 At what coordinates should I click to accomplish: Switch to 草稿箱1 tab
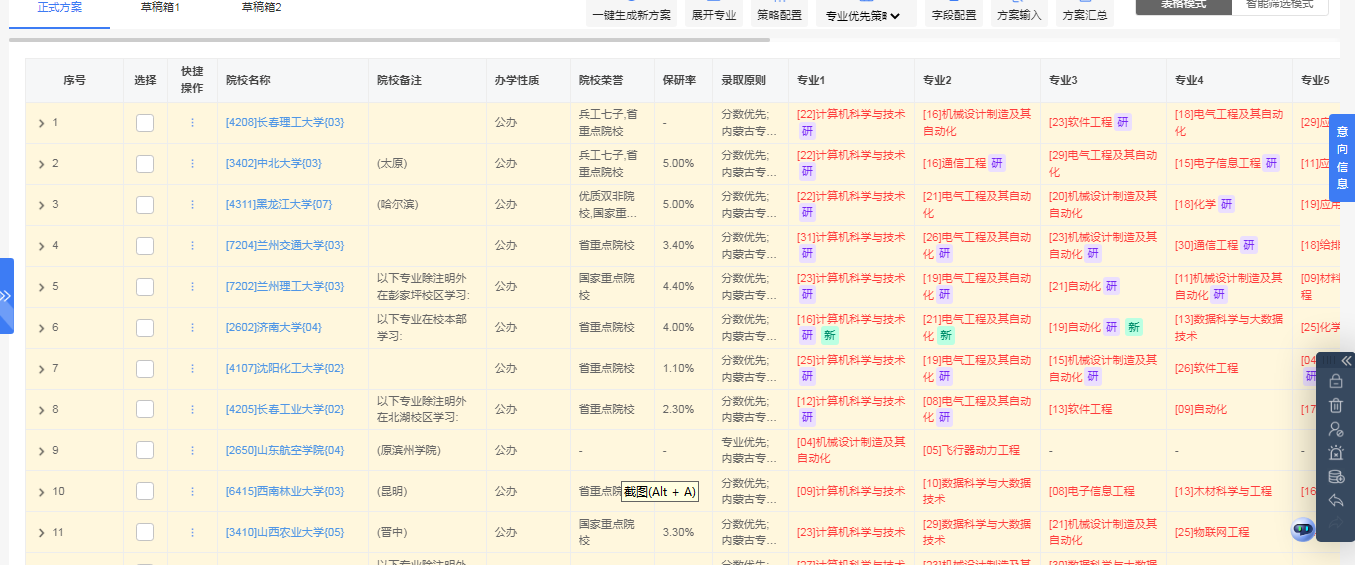(160, 8)
